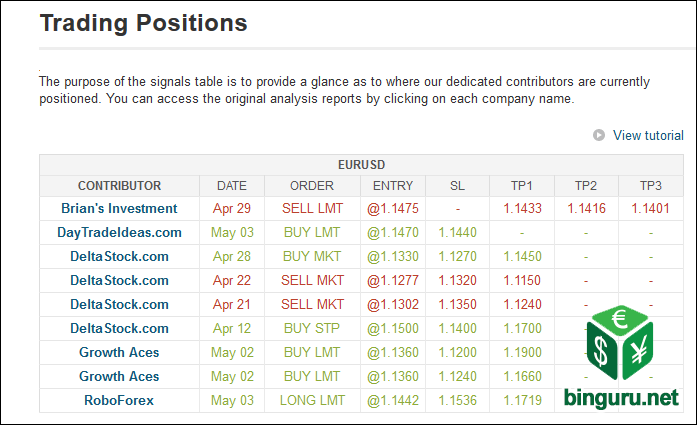
Task: Open the DeltaStock.com Apr 22 report
Action: (119, 280)
